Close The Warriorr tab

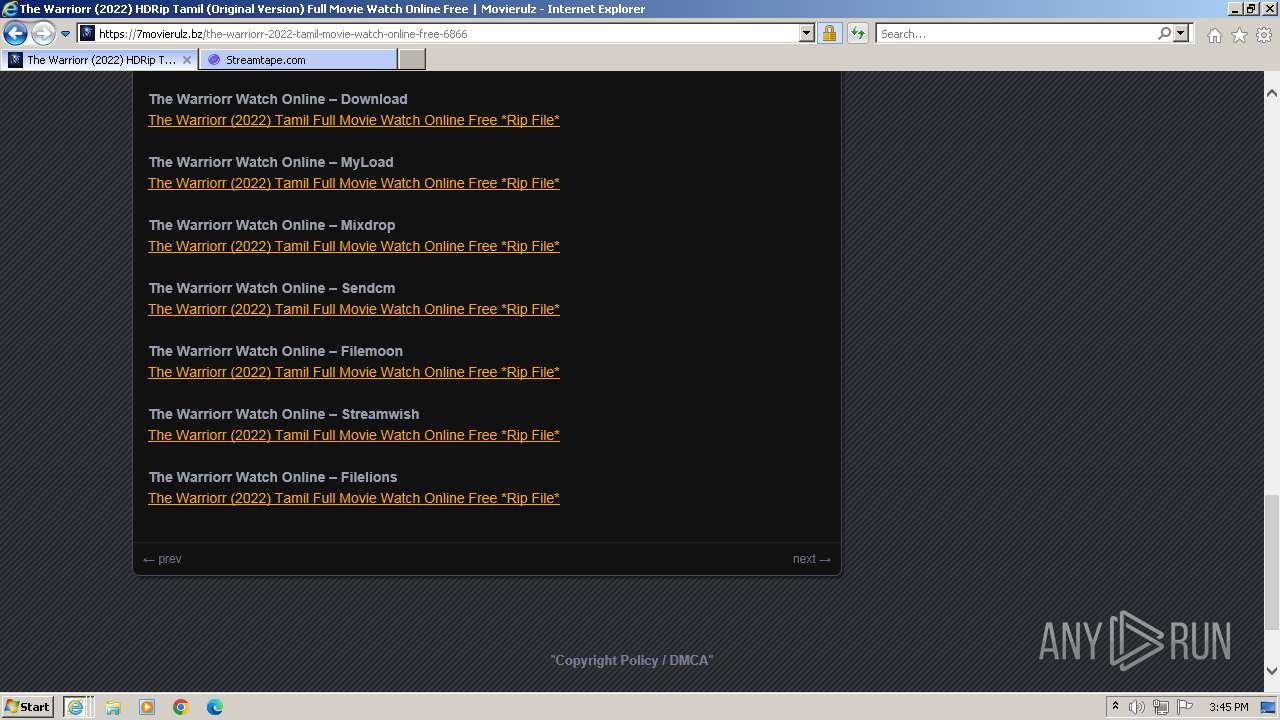[187, 60]
